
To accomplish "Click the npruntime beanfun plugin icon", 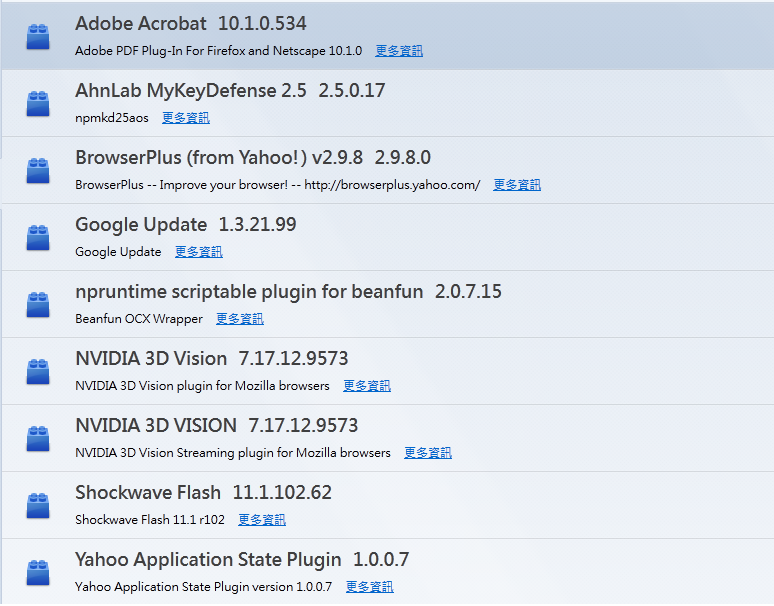I will (x=38, y=304).
